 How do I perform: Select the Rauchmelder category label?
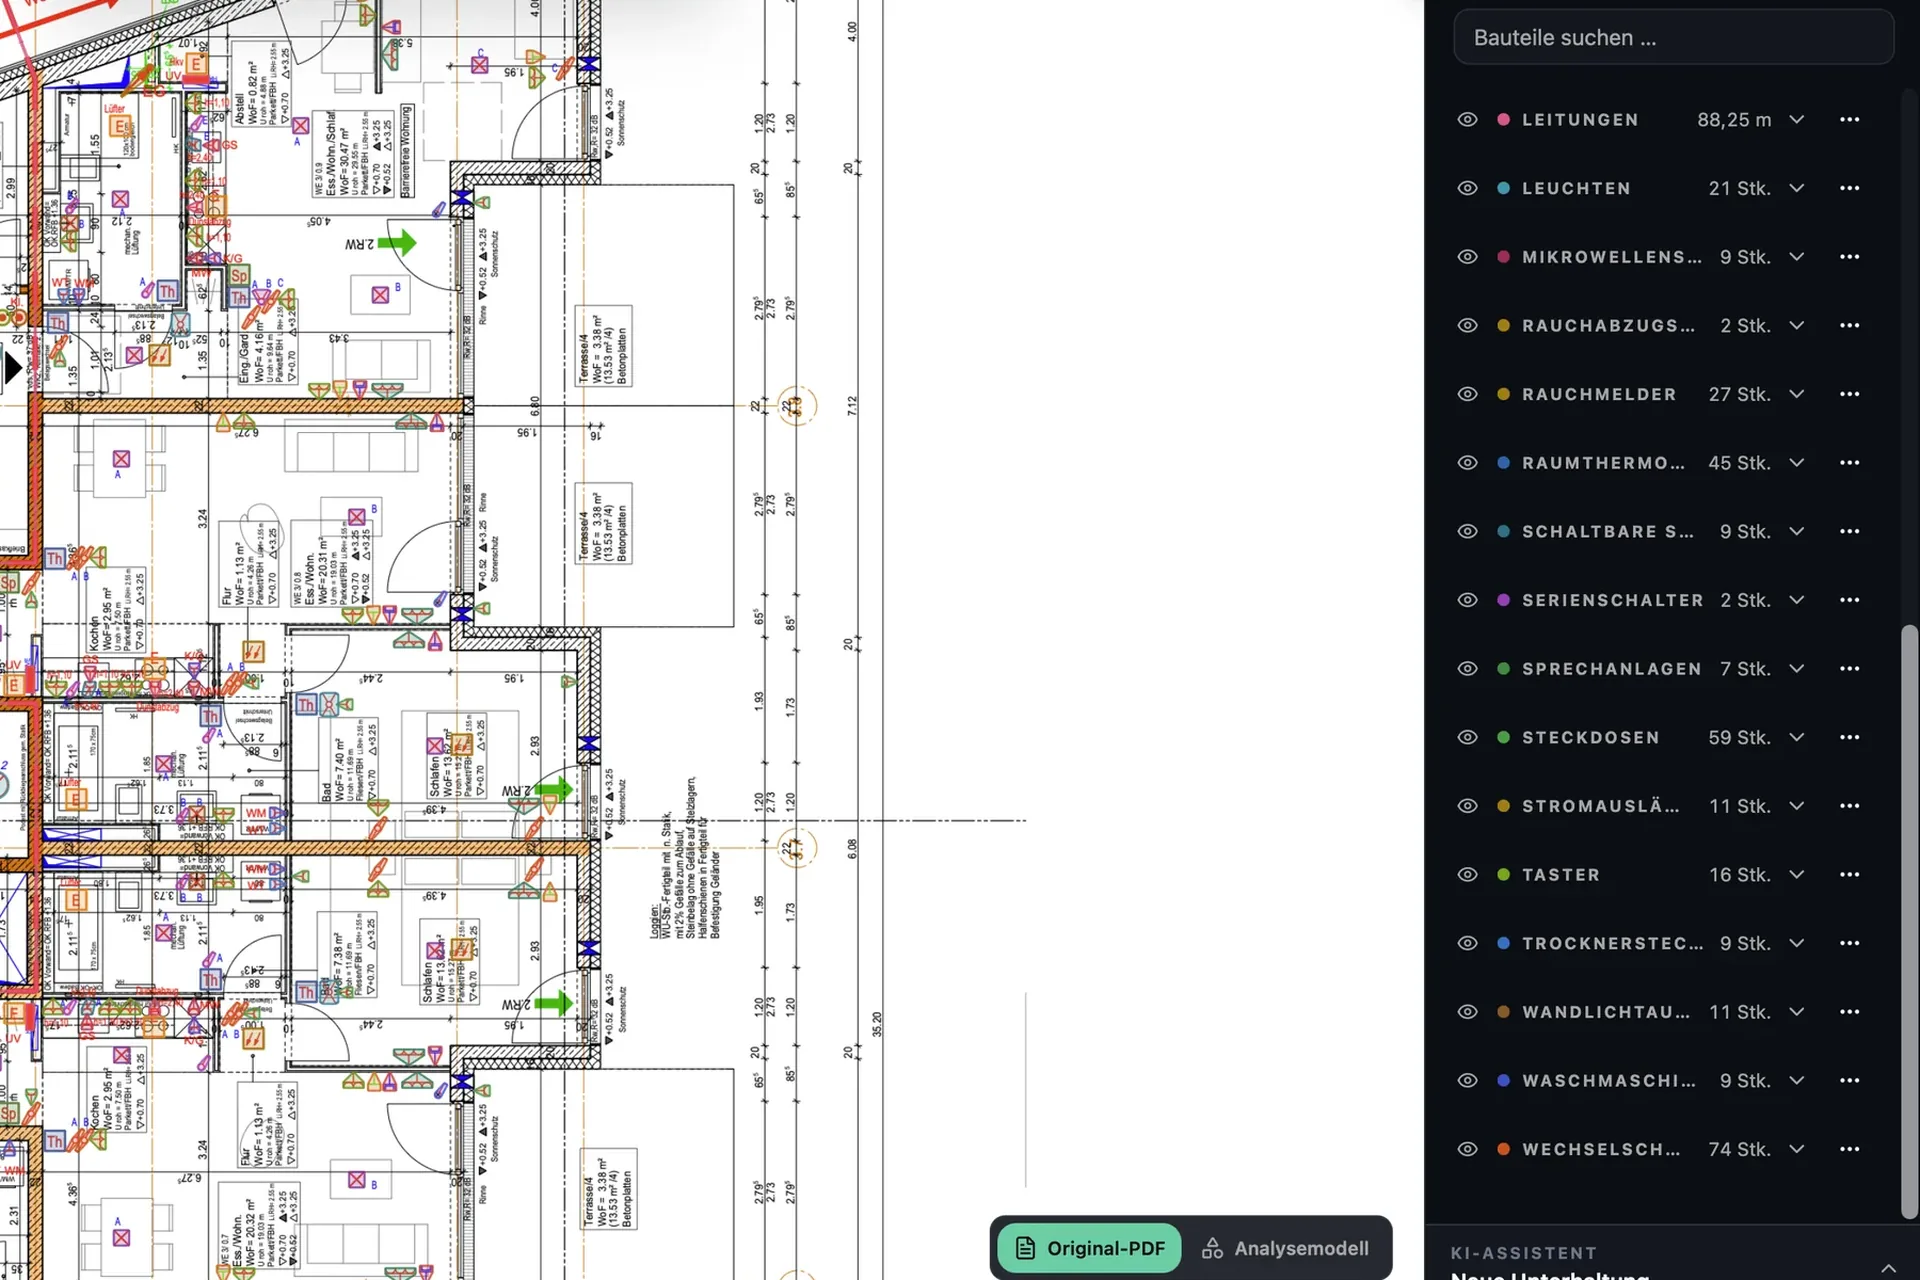[x=1599, y=394]
